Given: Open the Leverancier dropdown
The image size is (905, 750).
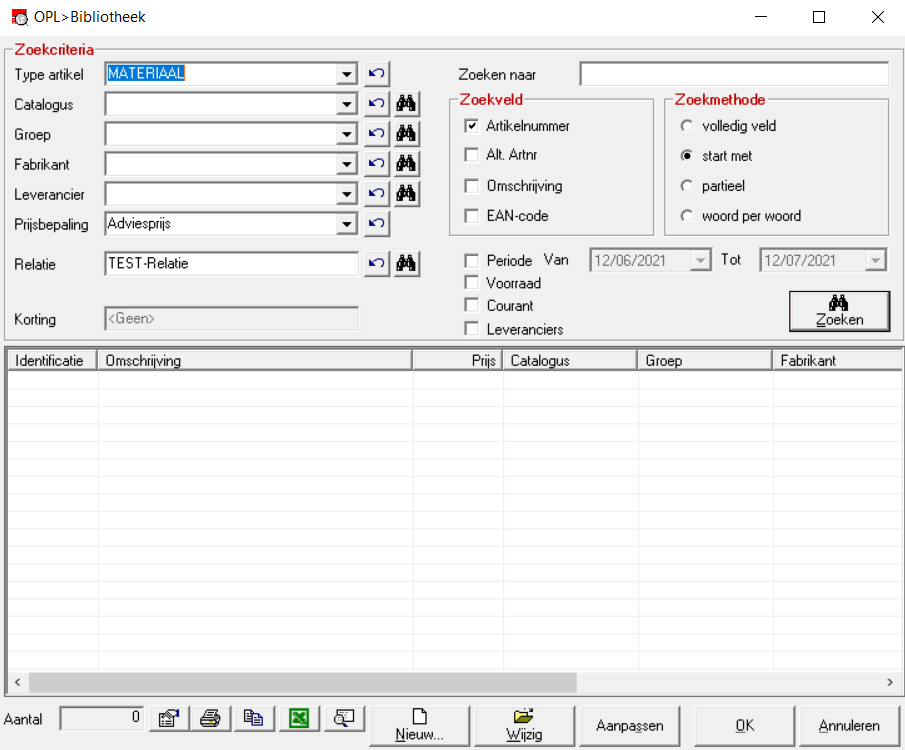Looking at the screenshot, I should click(346, 194).
